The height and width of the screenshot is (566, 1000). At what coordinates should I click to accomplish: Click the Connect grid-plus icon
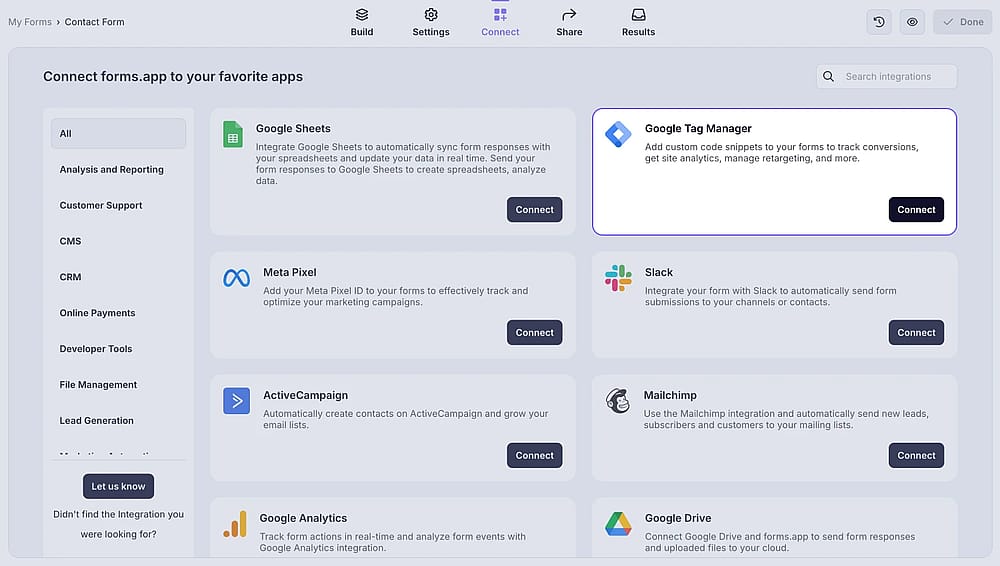(500, 15)
